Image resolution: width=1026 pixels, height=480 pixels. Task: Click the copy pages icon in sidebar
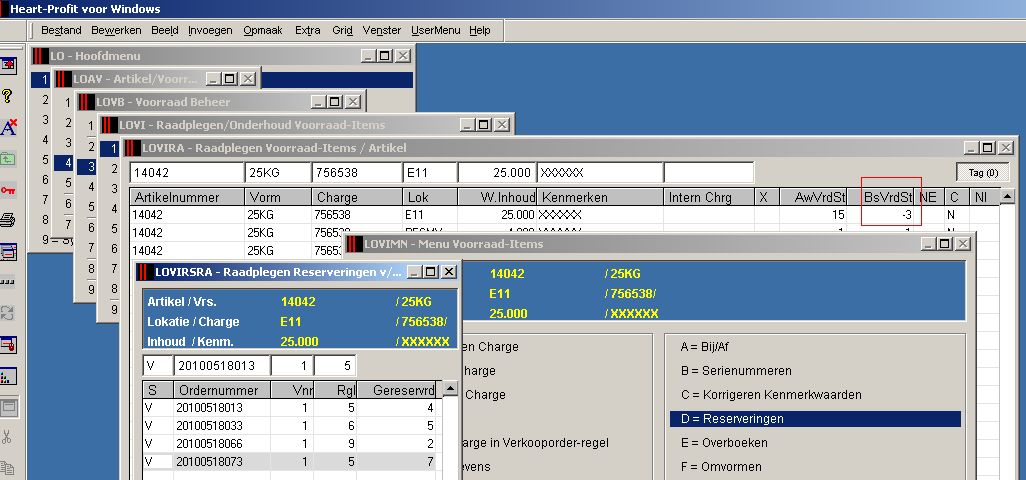tap(8, 468)
